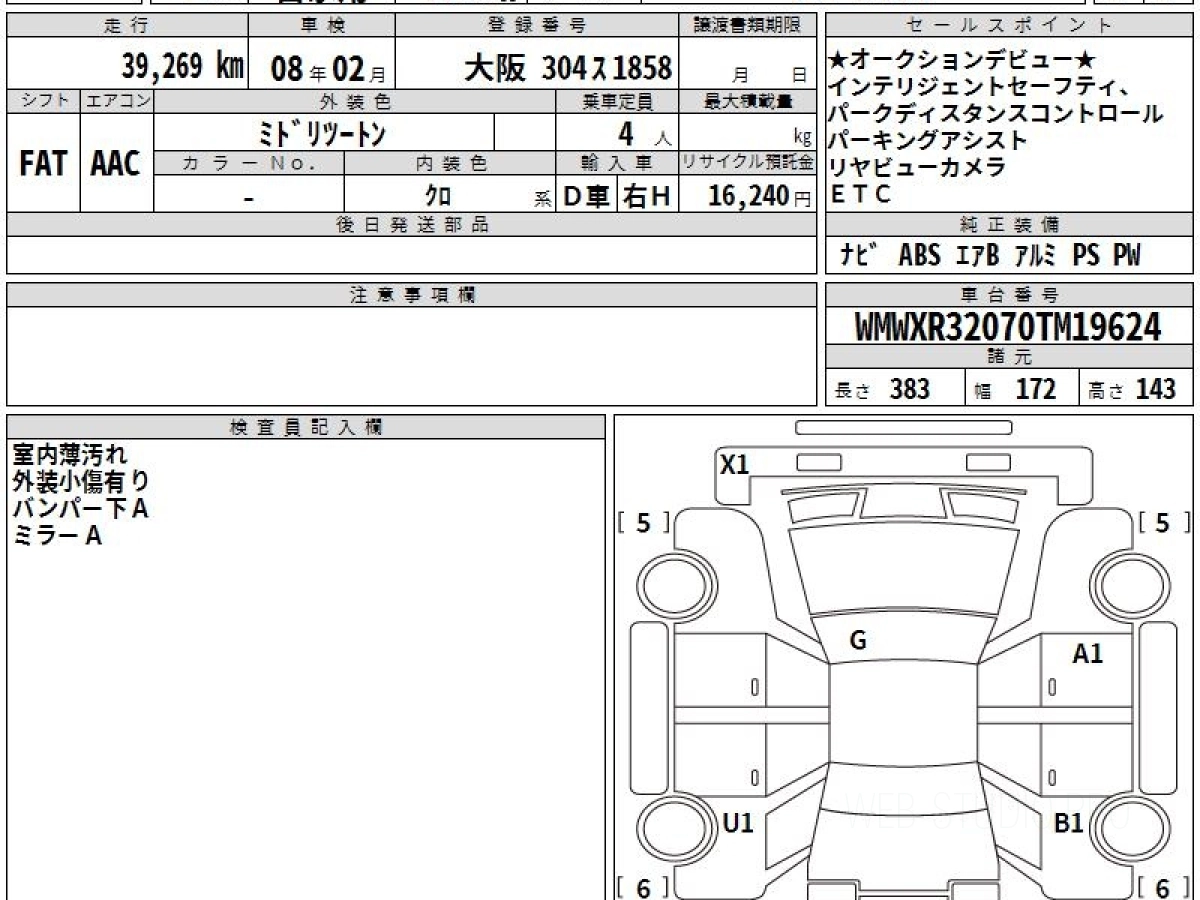
Task: Click the 乗車定員 header
Action: [x=617, y=101]
